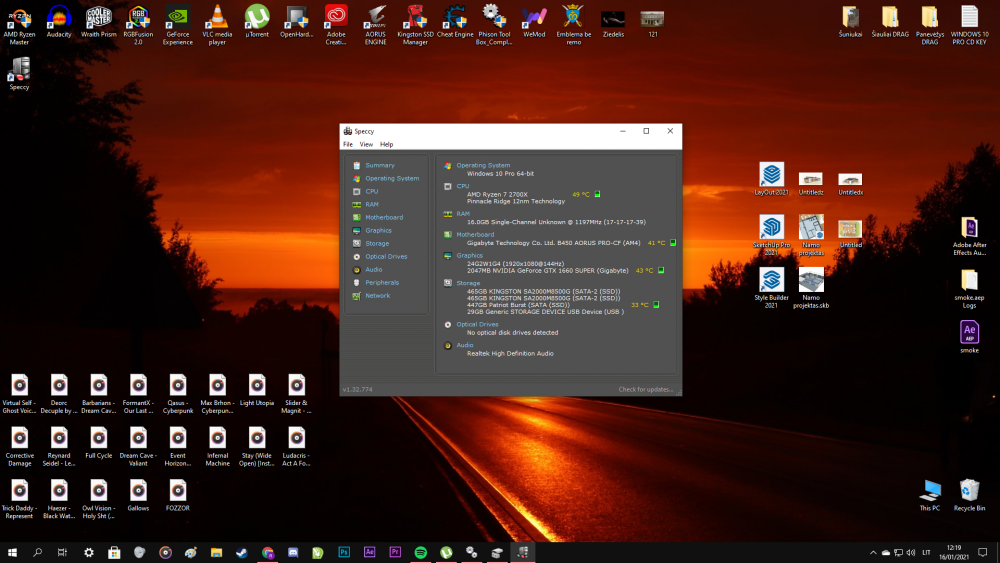Select the Šiauliai DRAG folder
Viewport: 1000px width, 563px height.
tap(890, 22)
